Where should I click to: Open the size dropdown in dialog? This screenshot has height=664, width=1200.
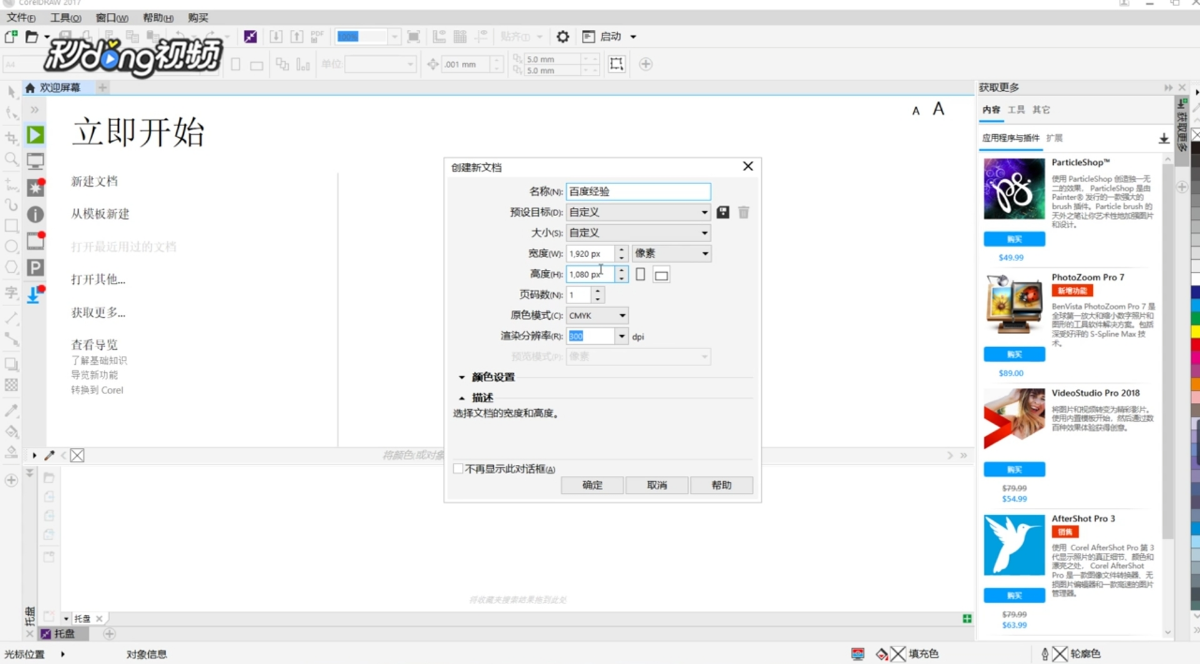pyautogui.click(x=638, y=233)
